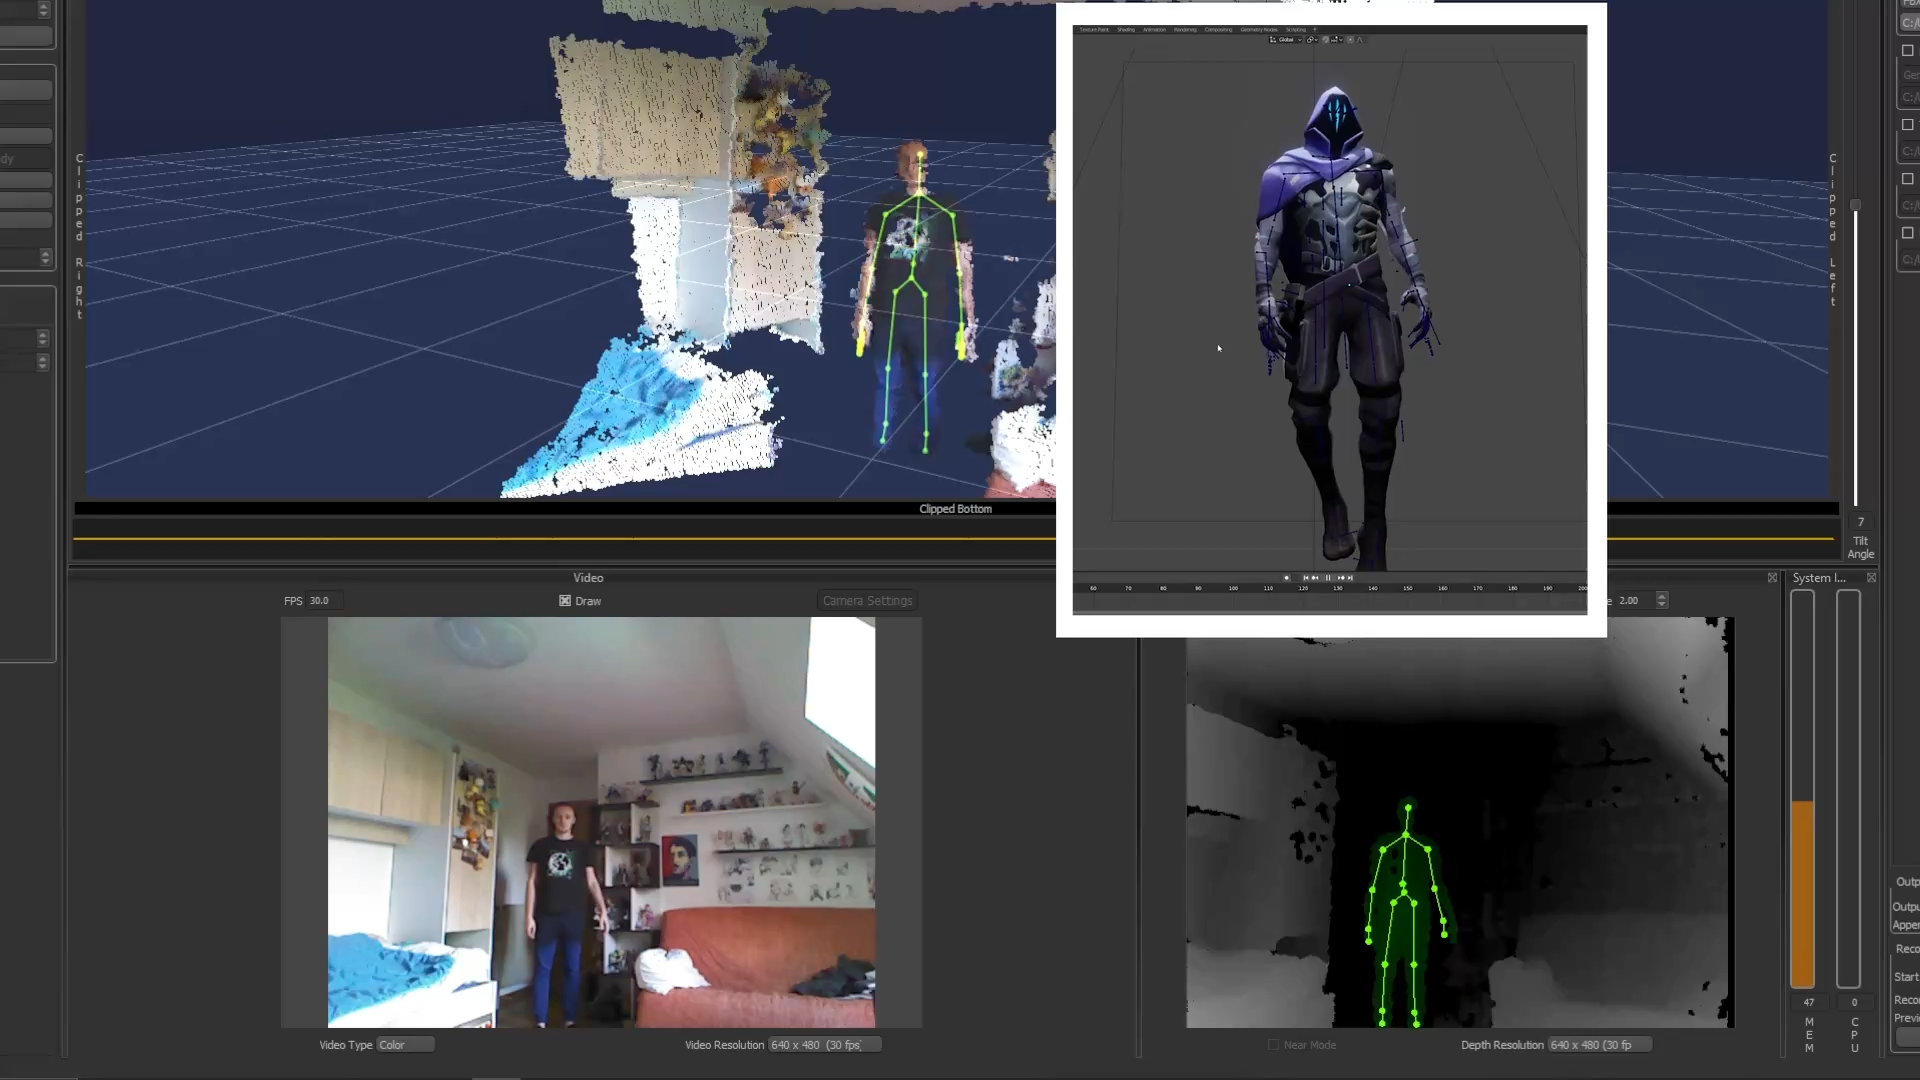Viewport: 1920px width, 1080px height.
Task: Toggle the Near Mode checkbox
Action: pyautogui.click(x=1273, y=1045)
